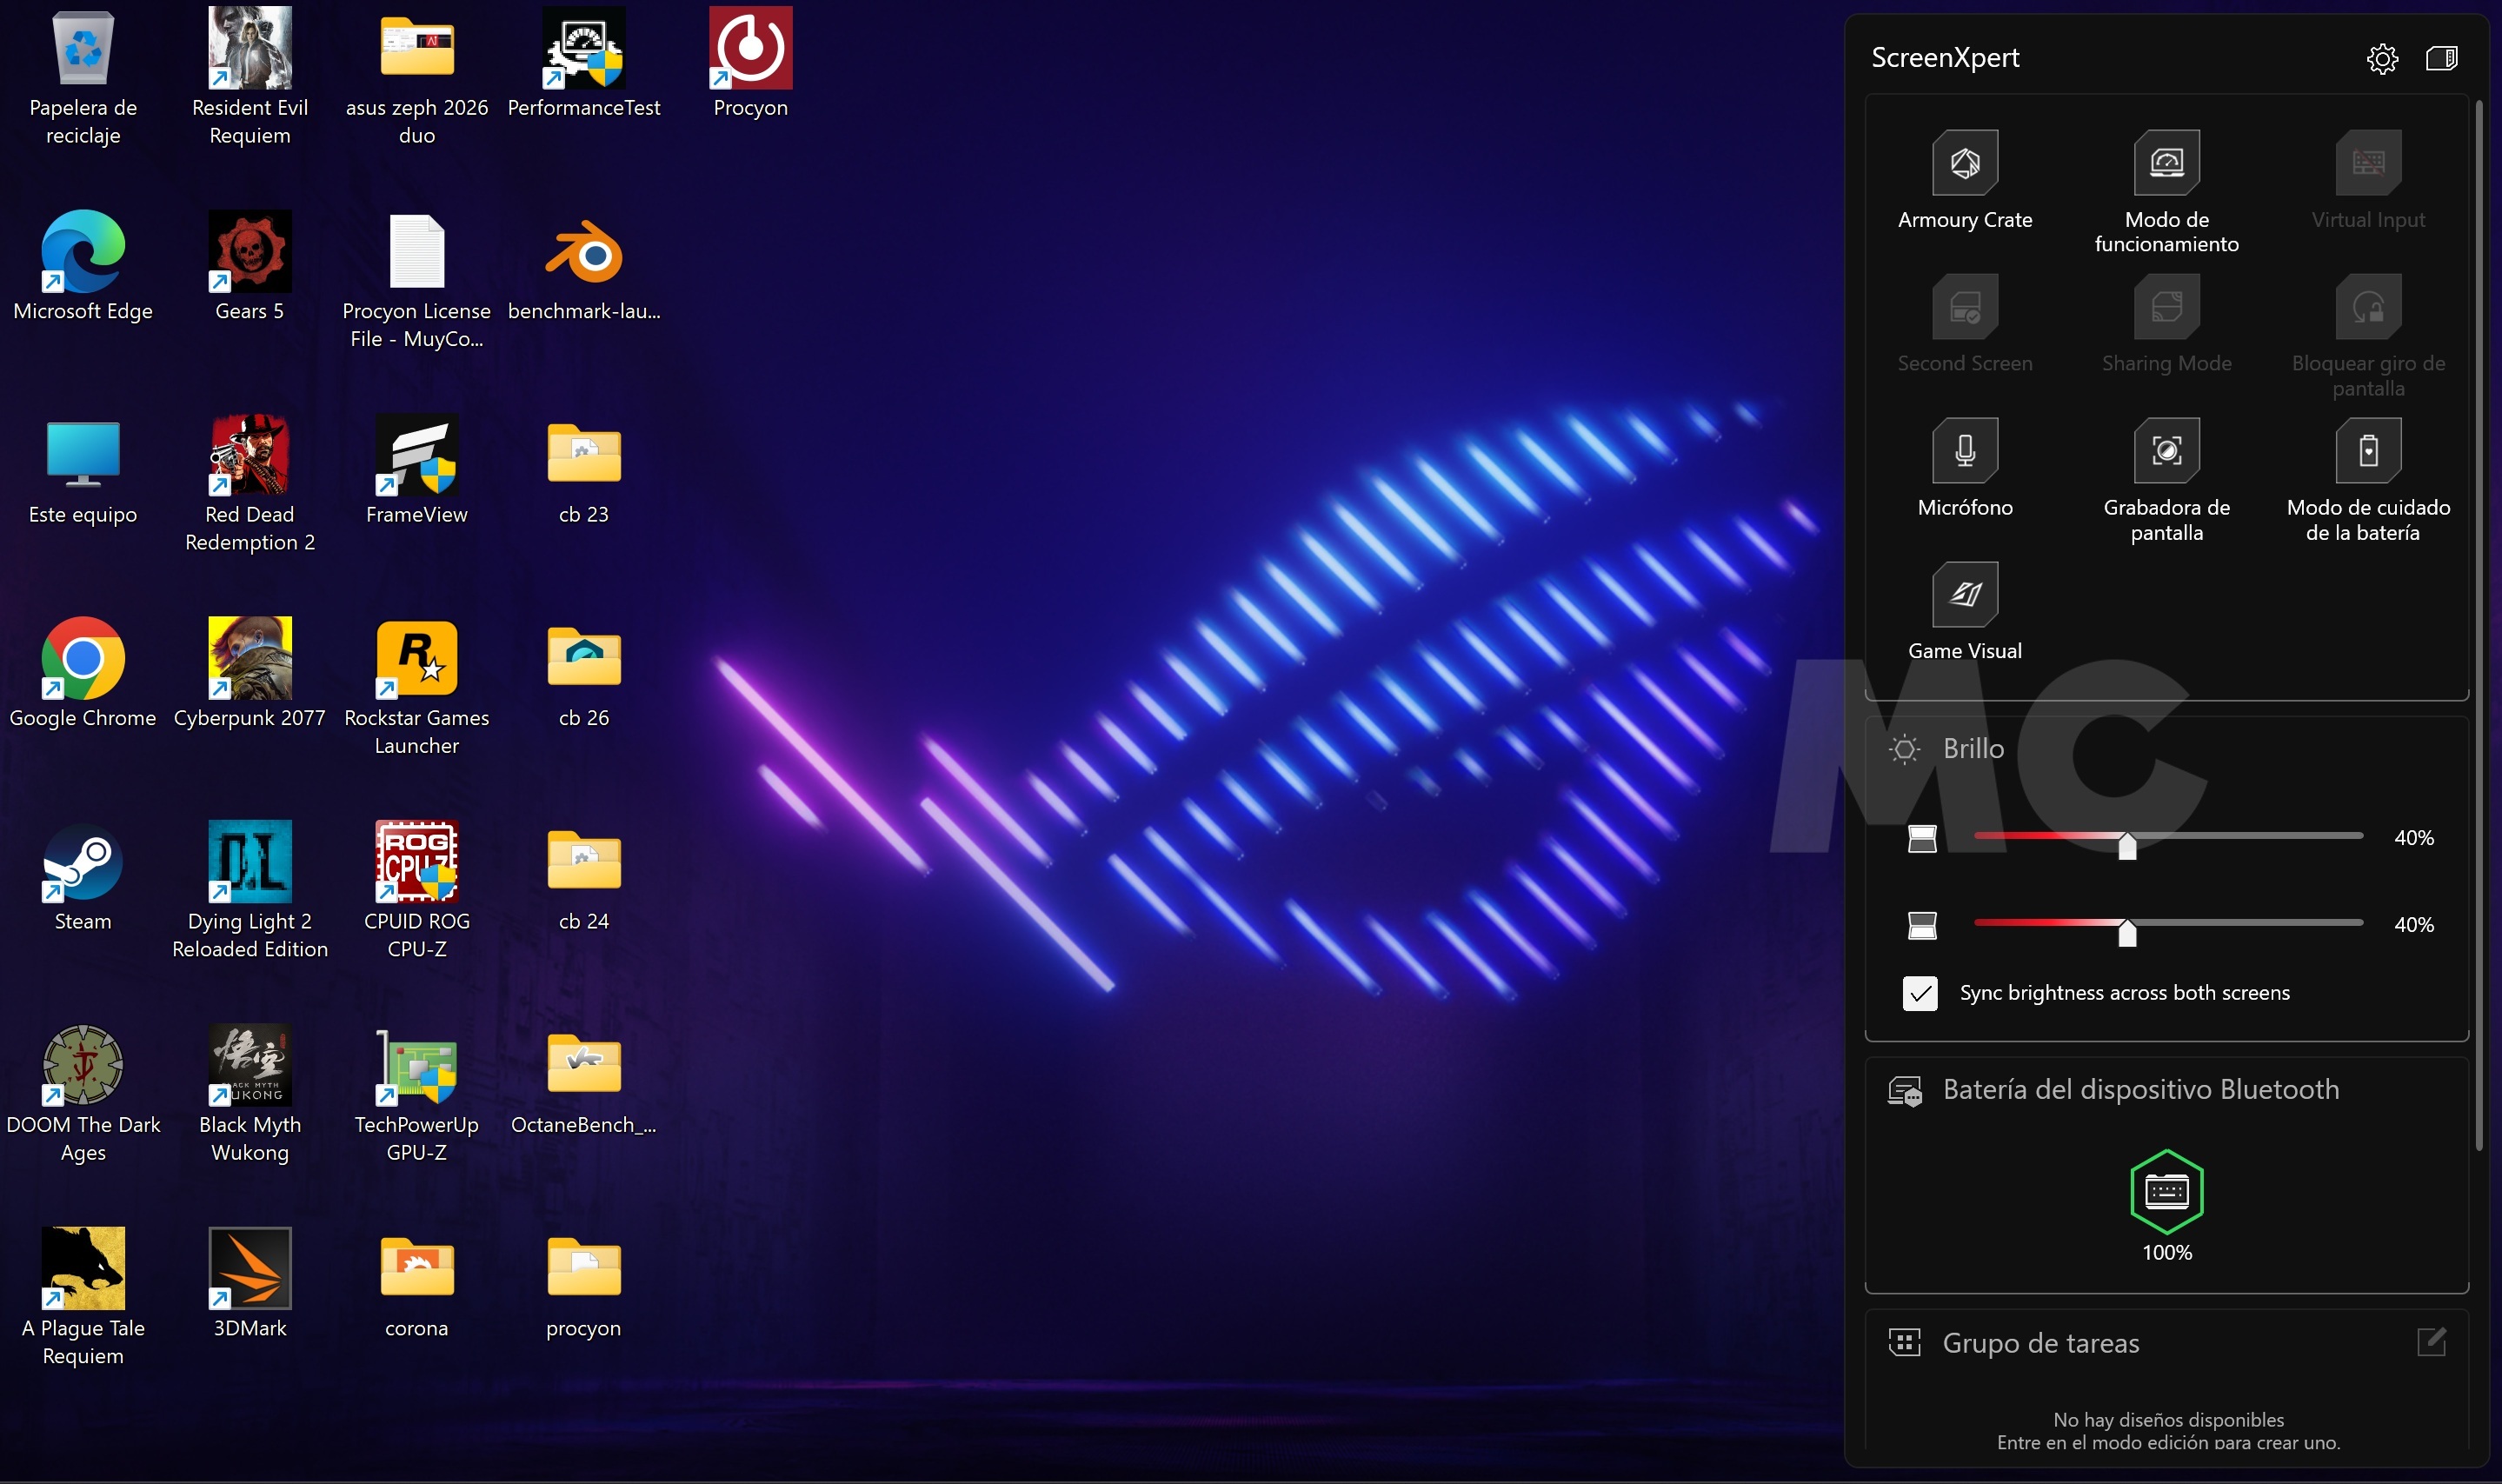Click the Virtual Input icon
The height and width of the screenshot is (1484, 2502).
tap(2368, 163)
